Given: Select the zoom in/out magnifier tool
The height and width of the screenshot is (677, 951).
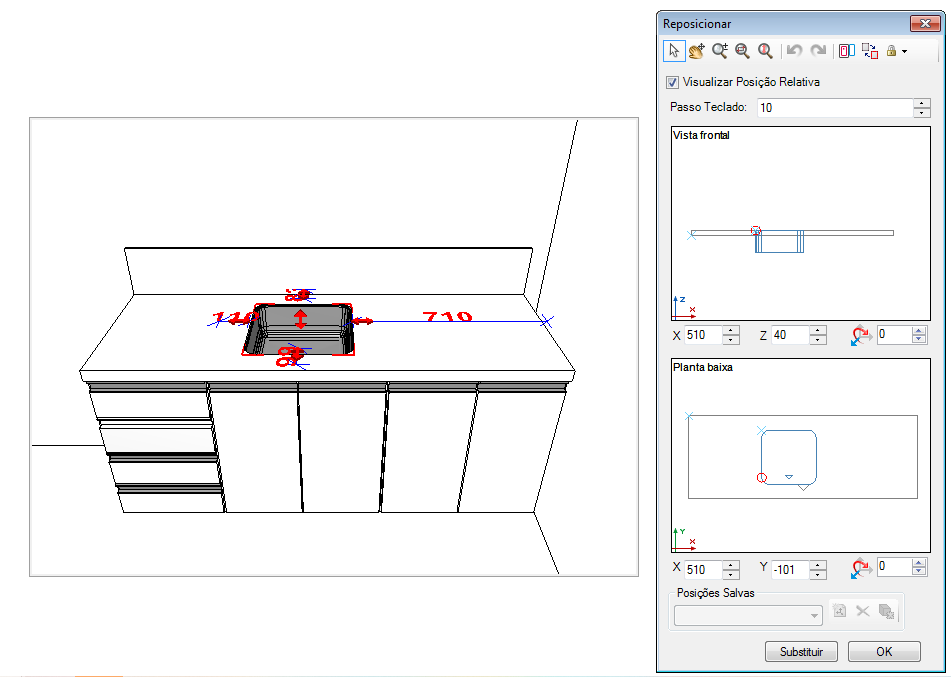Looking at the screenshot, I should point(720,51).
